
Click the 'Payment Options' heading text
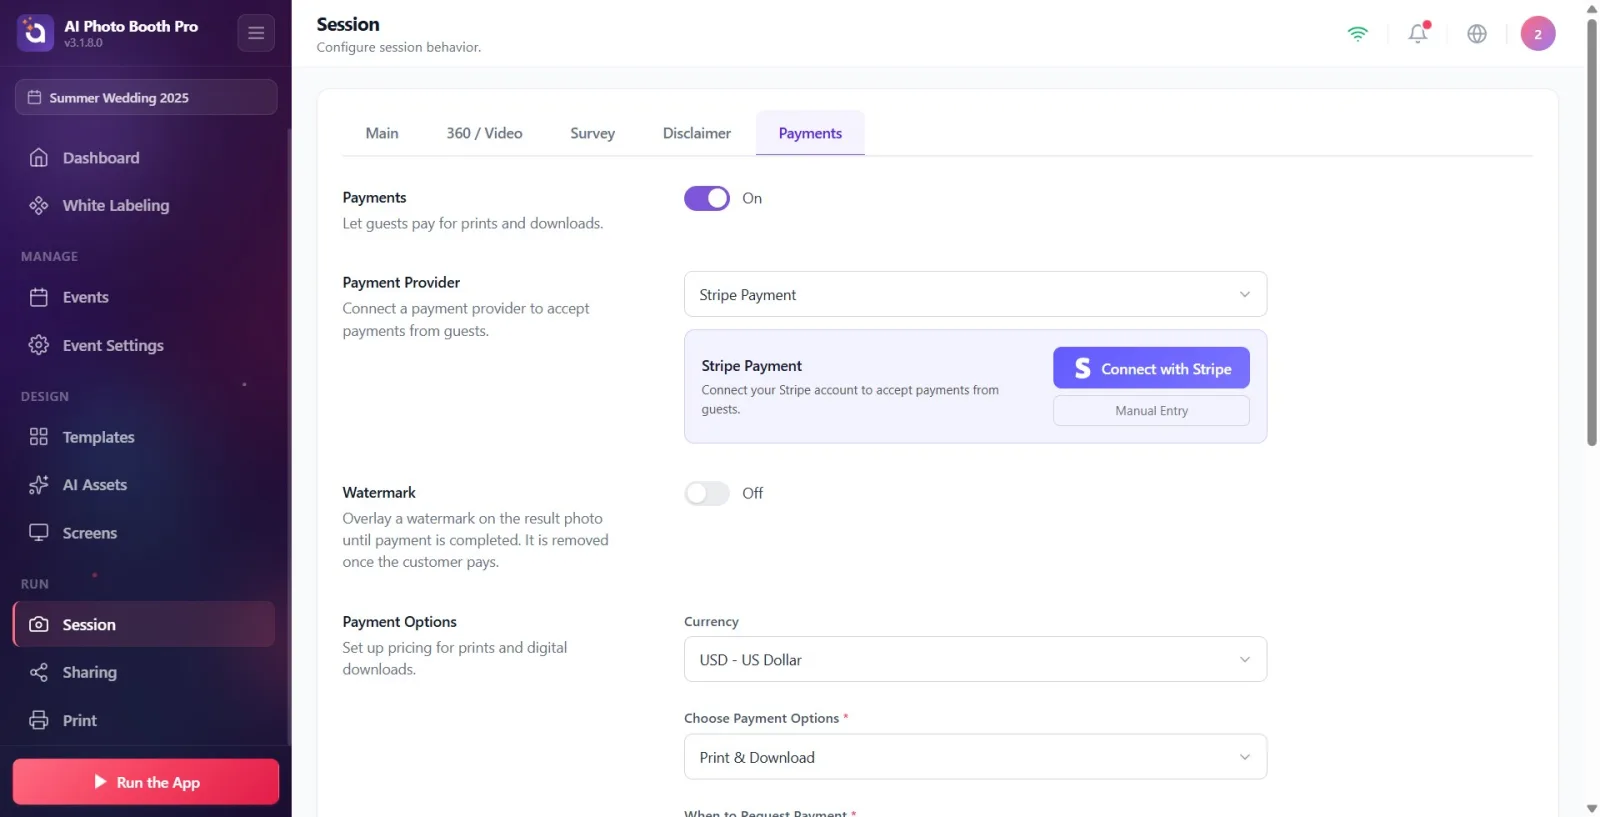[399, 621]
